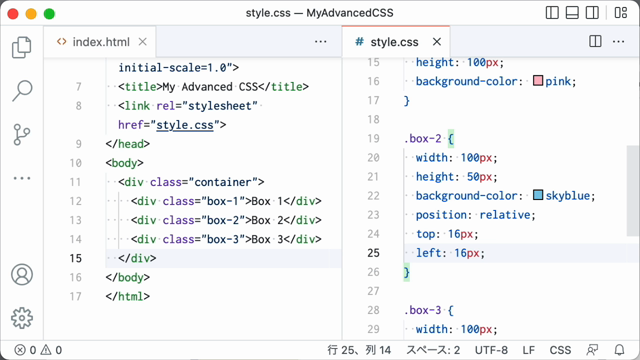Open more actions menu for style.css group
The width and height of the screenshot is (640, 360).
618,41
